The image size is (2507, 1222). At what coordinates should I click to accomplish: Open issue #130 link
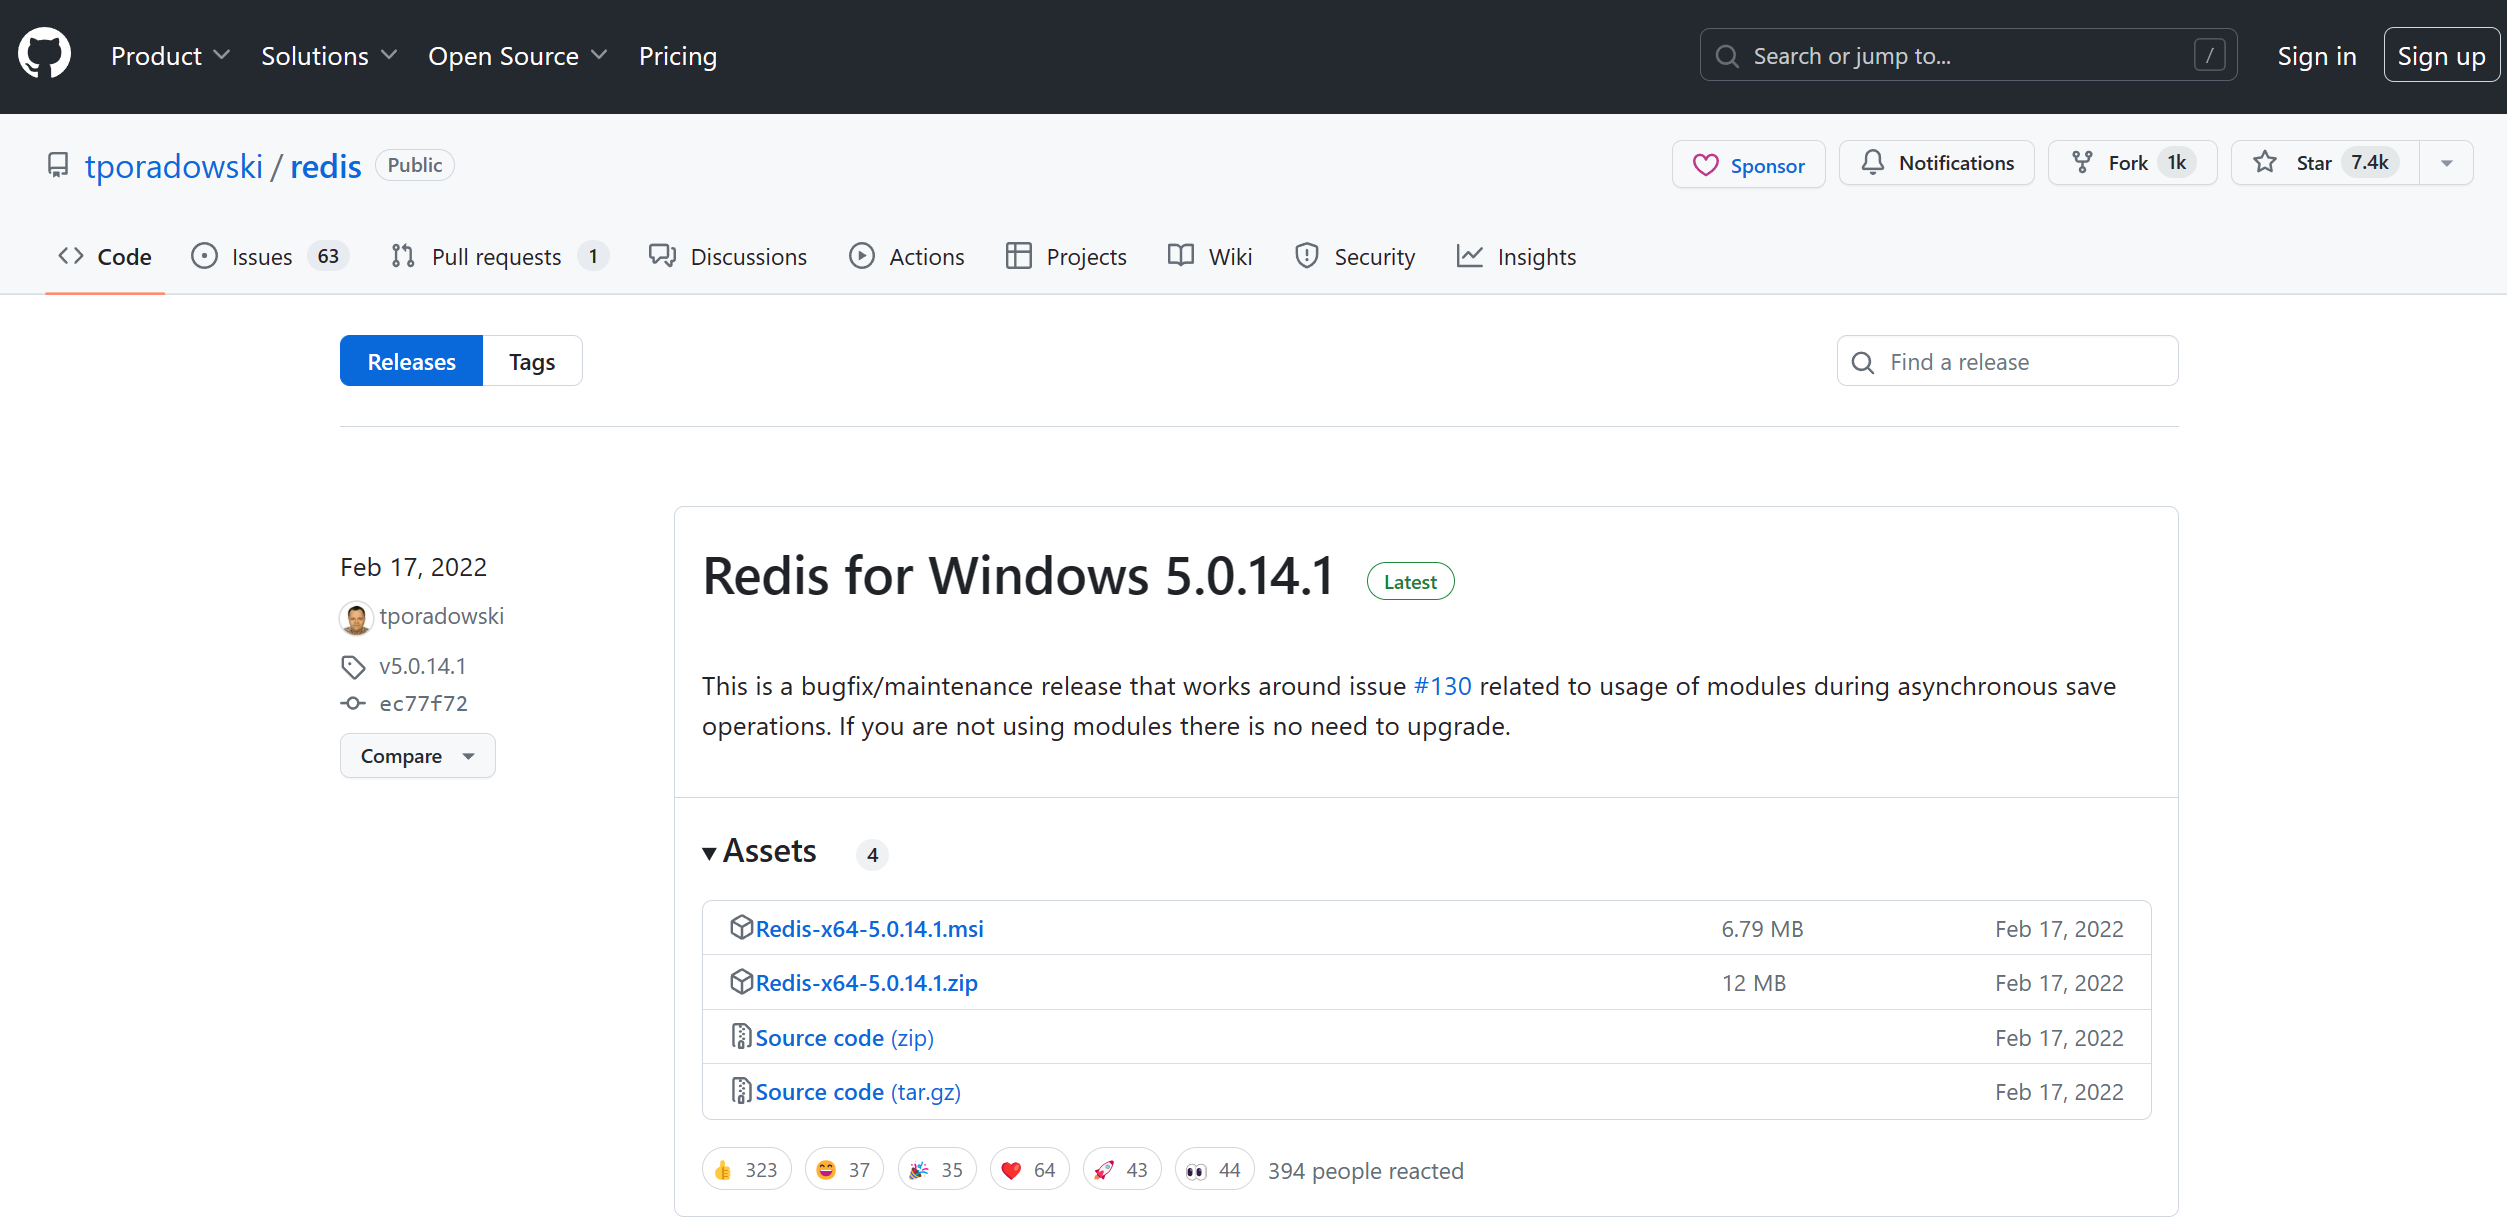(x=1442, y=686)
